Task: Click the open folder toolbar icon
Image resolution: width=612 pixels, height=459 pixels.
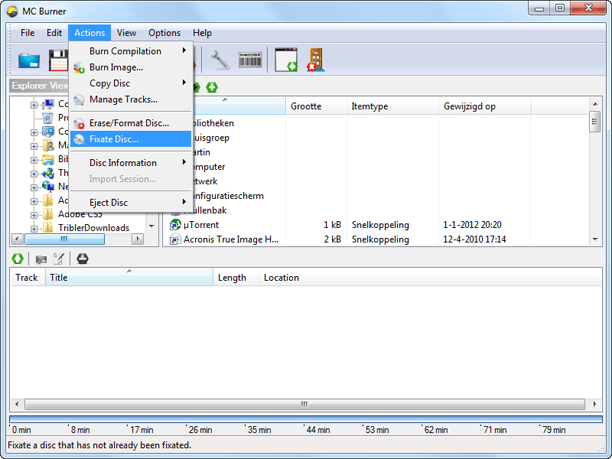Action: click(29, 60)
